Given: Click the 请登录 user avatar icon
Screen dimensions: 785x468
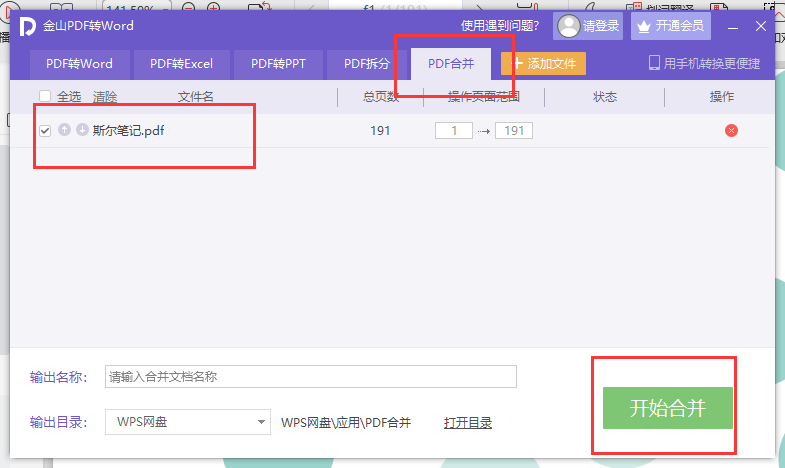Looking at the screenshot, I should 569,26.
